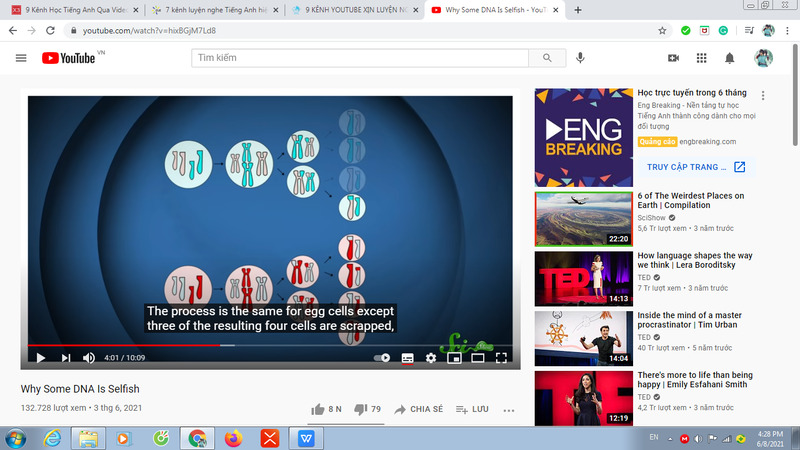Start voice search with microphone icon
This screenshot has width=800, height=450.
point(580,58)
